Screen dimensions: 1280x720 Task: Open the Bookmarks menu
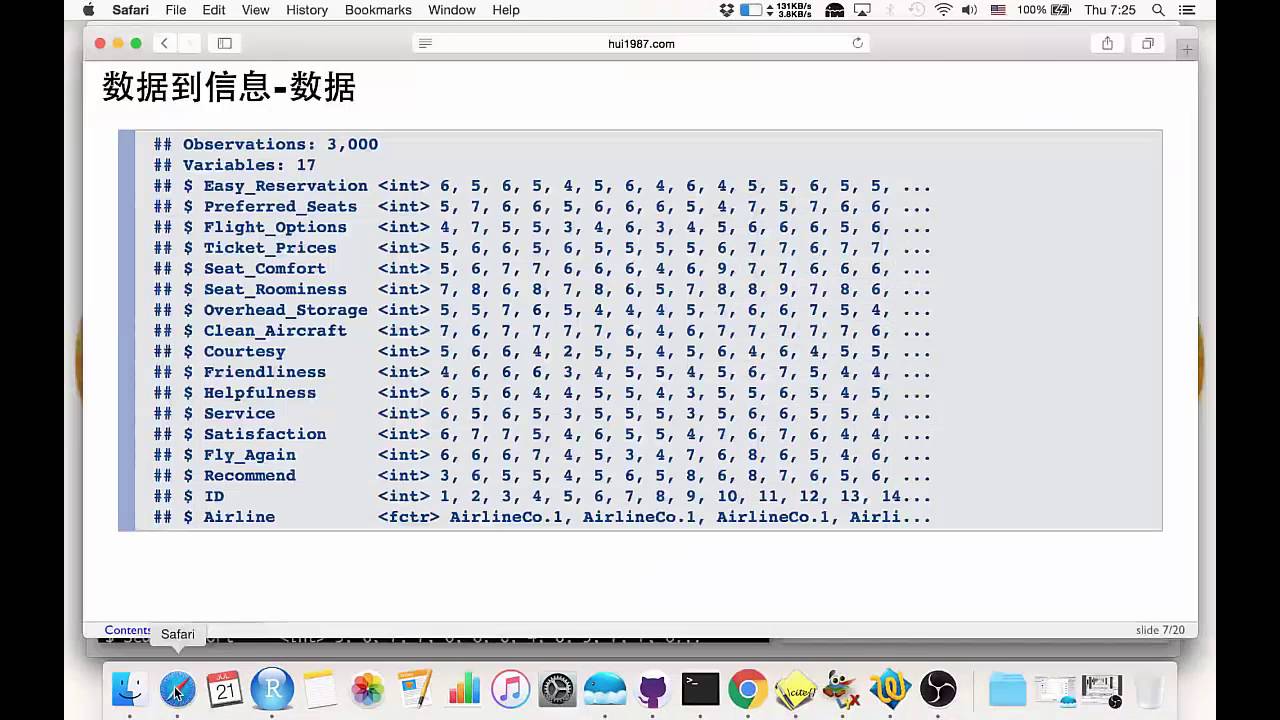point(378,10)
